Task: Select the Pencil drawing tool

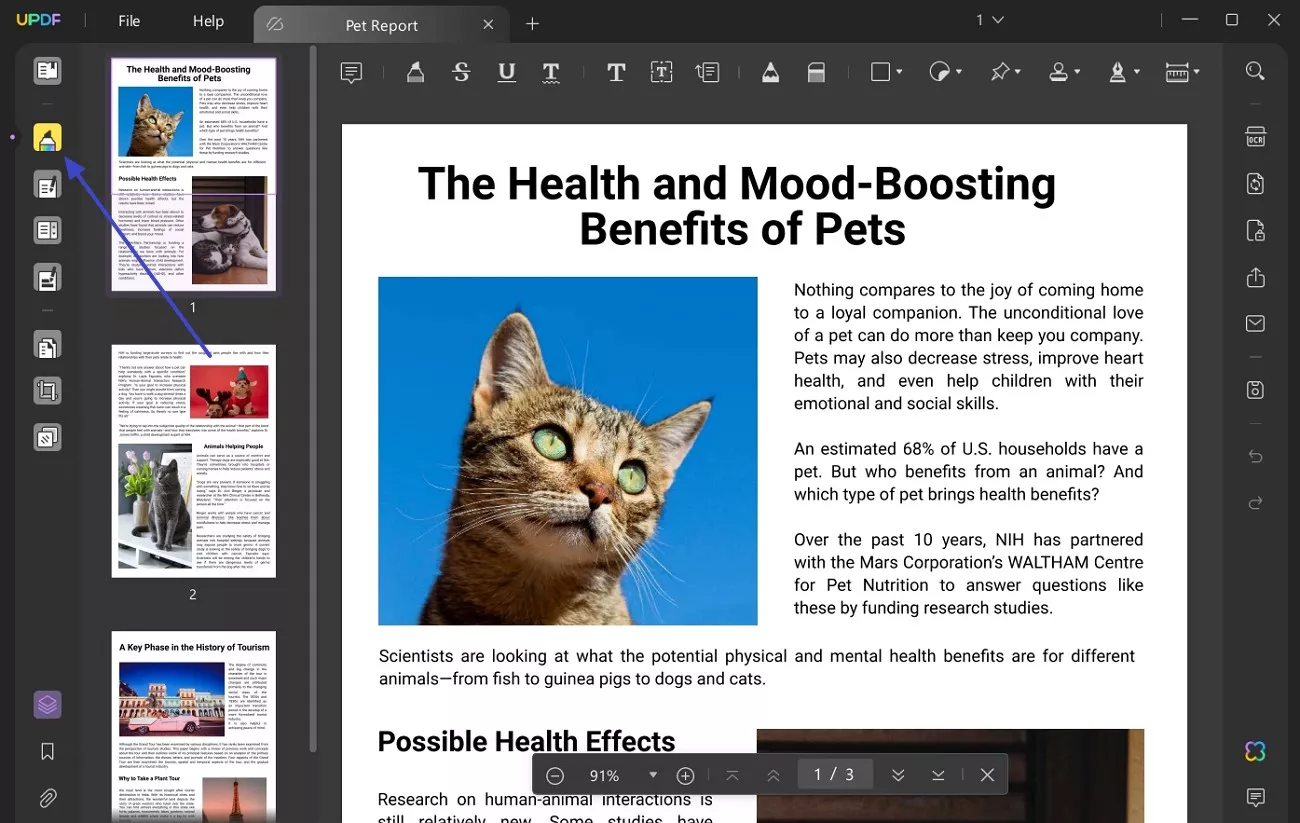Action: click(x=770, y=72)
